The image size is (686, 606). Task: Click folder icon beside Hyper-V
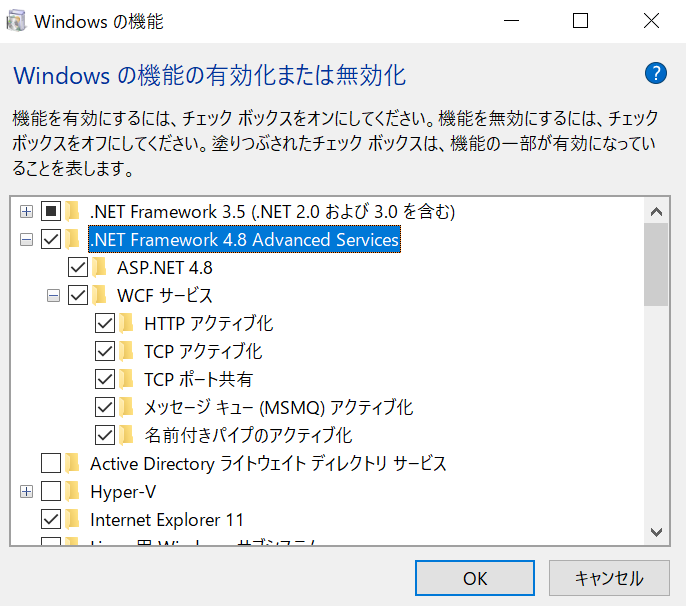(72, 492)
